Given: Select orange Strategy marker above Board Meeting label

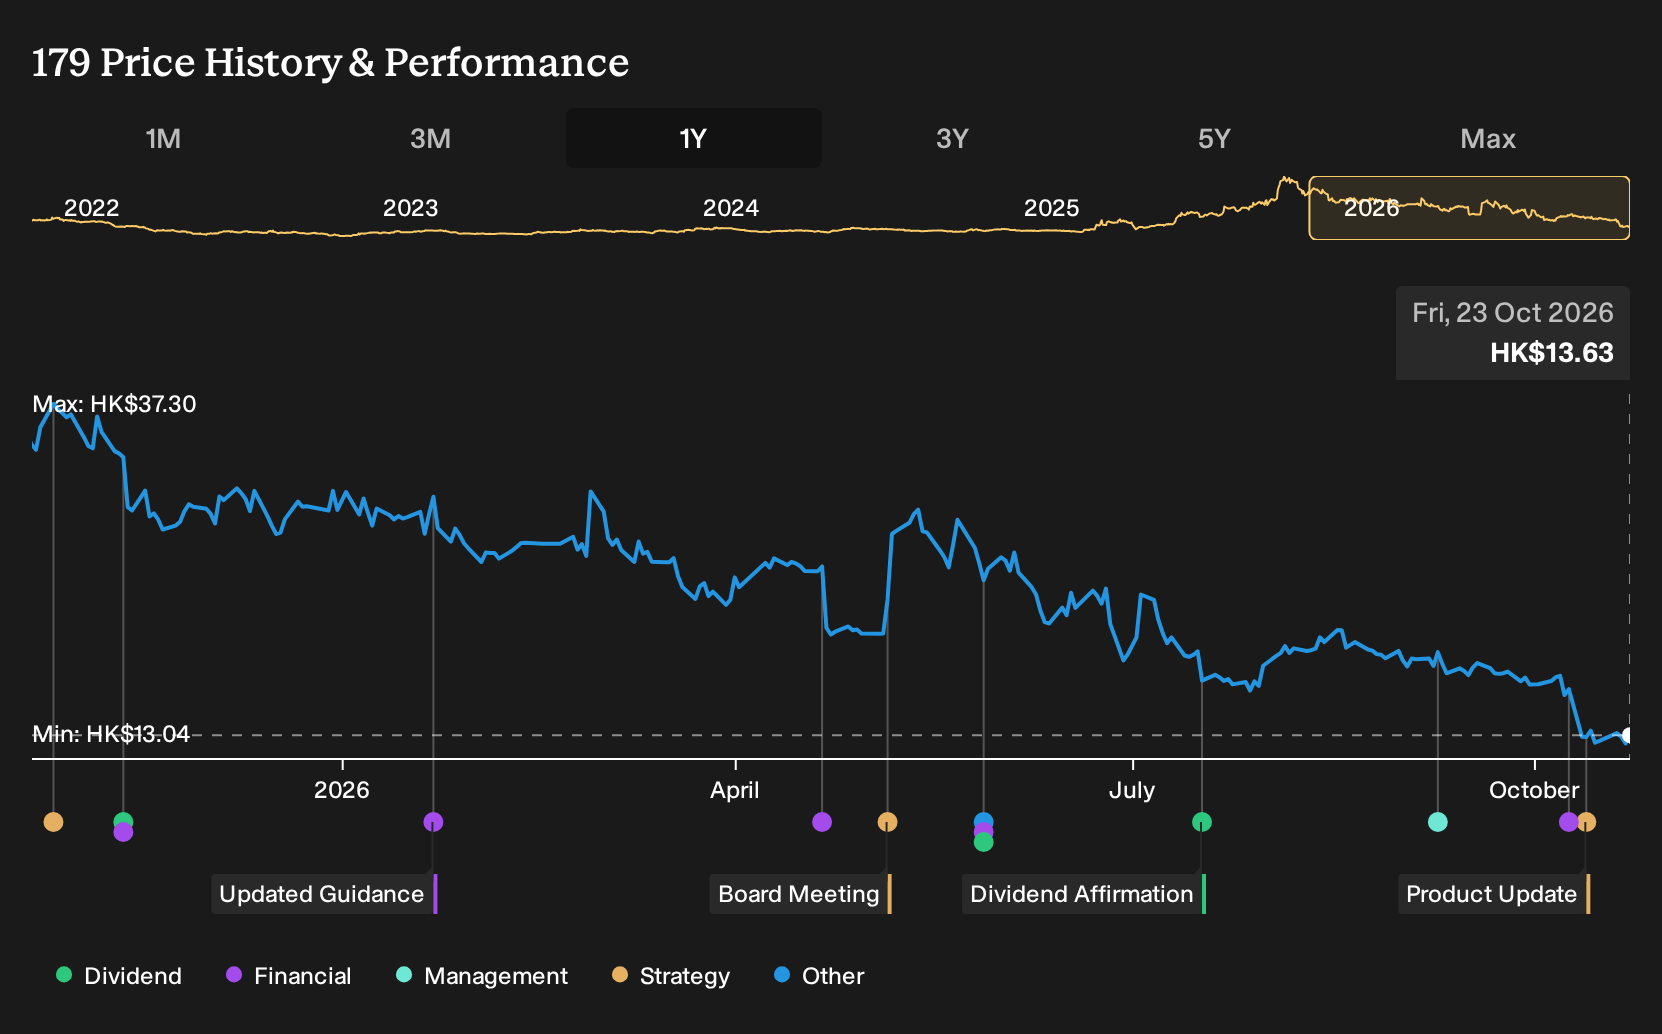Looking at the screenshot, I should [887, 822].
